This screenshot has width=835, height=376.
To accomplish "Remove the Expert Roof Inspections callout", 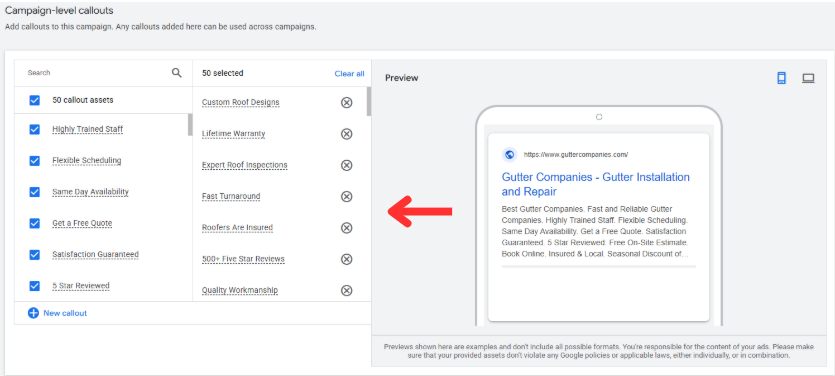I will click(x=346, y=165).
